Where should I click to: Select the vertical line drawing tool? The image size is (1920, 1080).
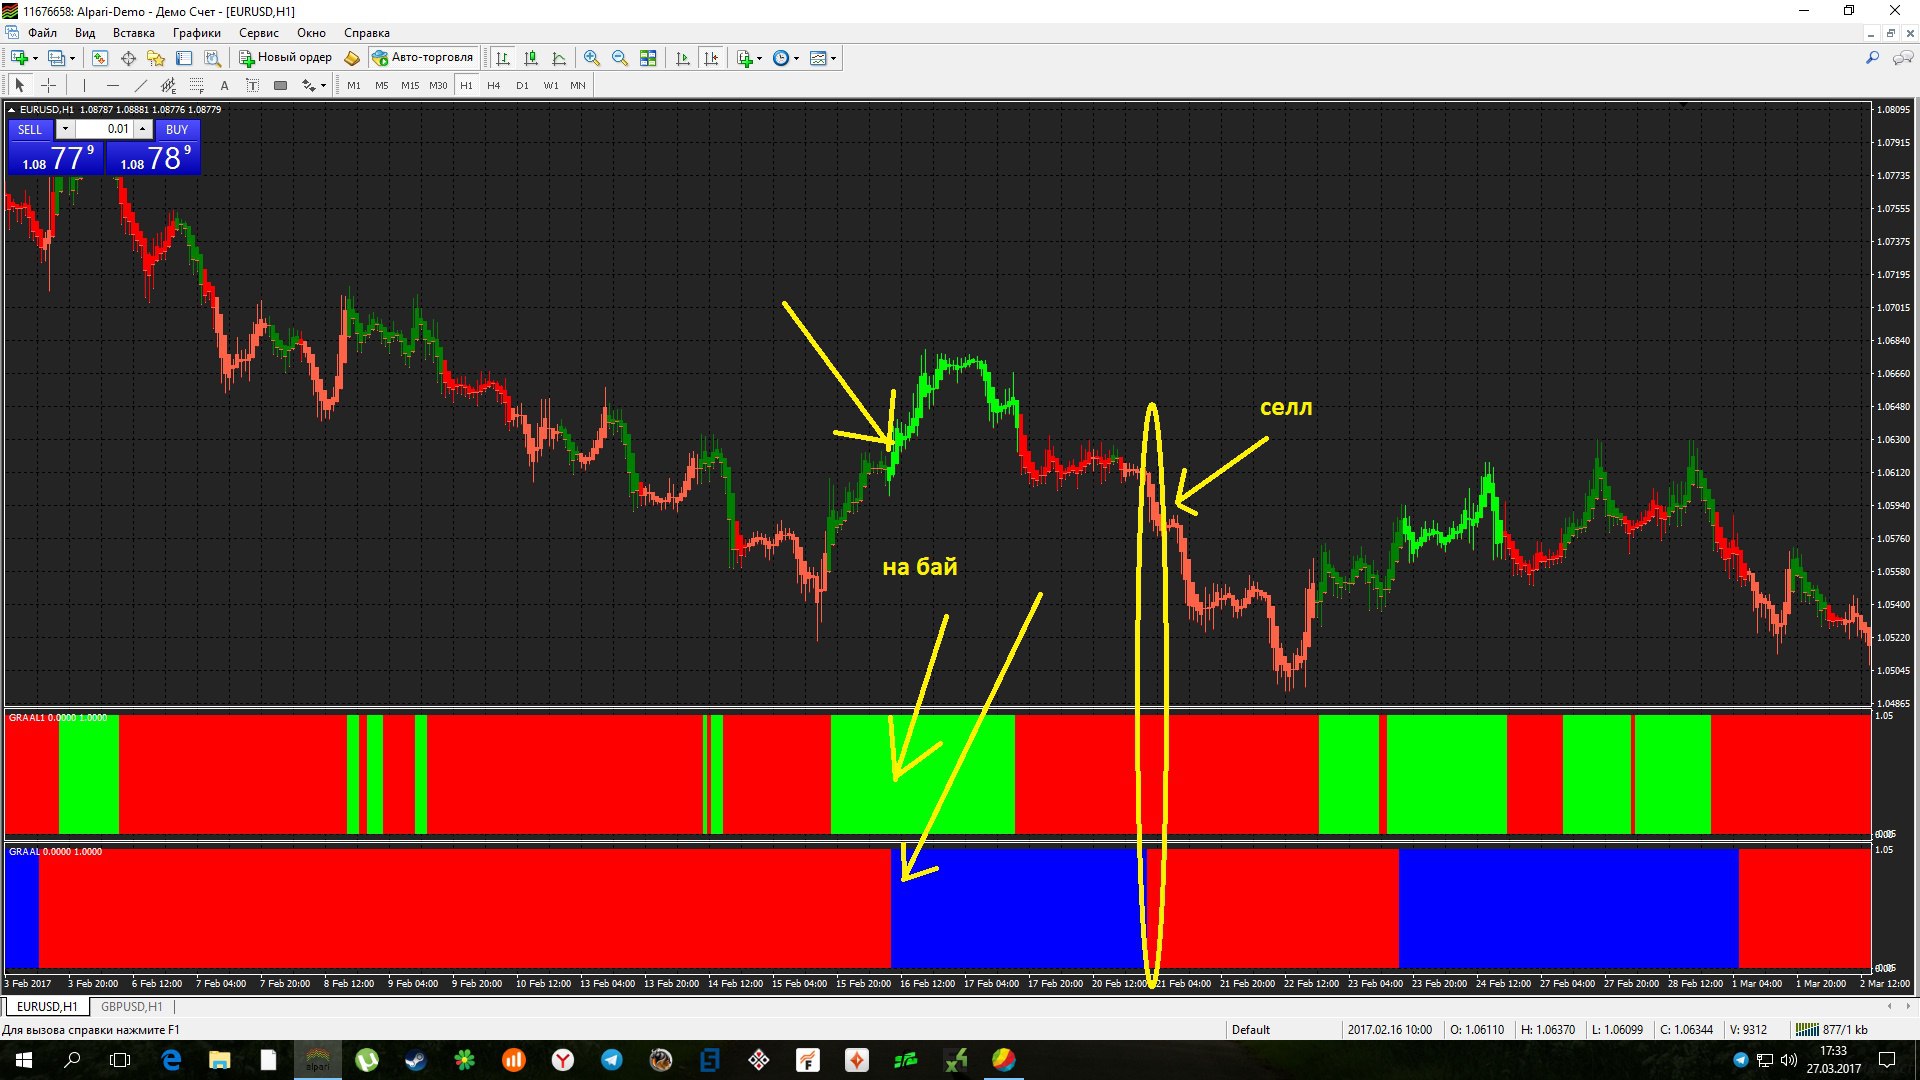[x=84, y=85]
